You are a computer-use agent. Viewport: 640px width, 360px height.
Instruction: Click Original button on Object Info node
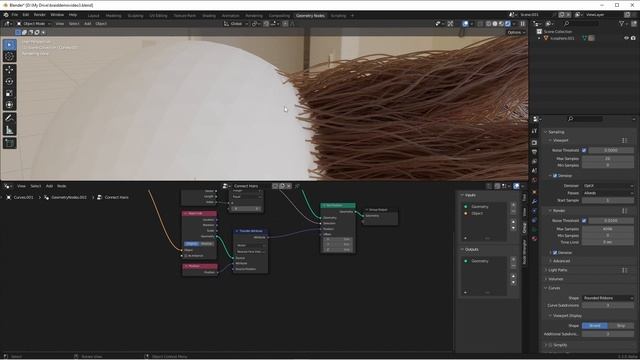tap(191, 244)
